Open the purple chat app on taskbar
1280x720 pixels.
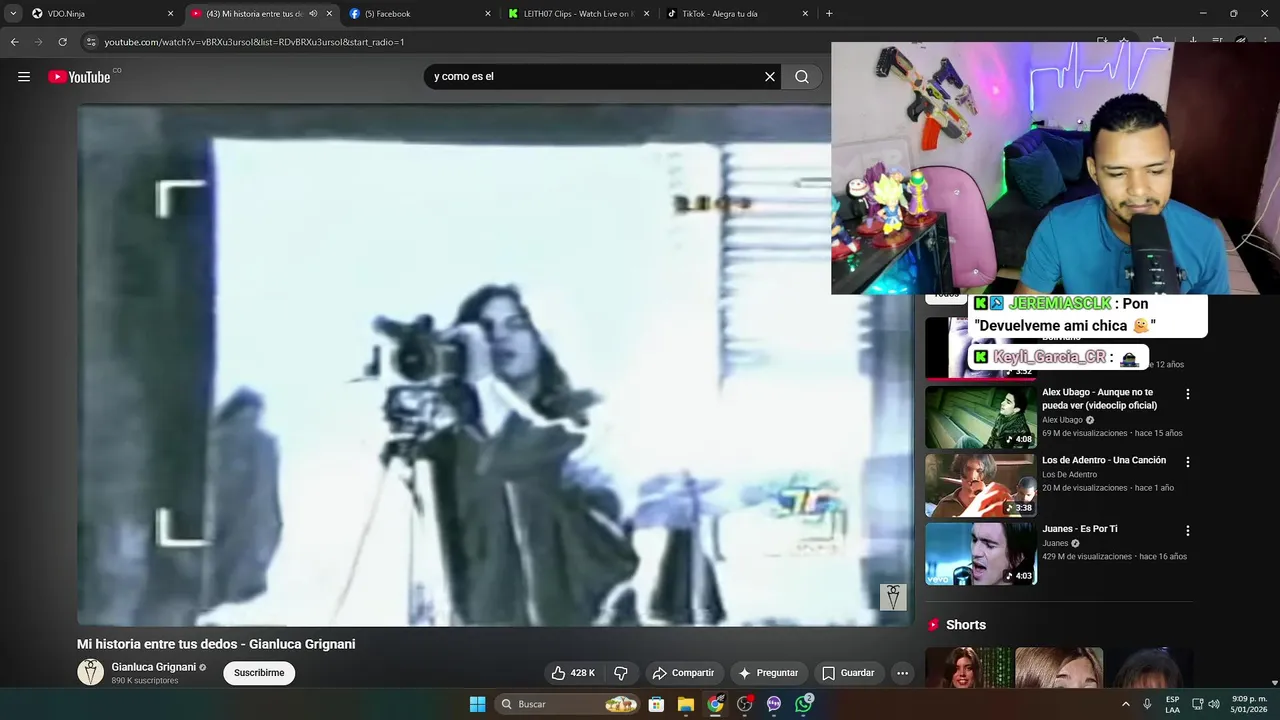pos(774,704)
